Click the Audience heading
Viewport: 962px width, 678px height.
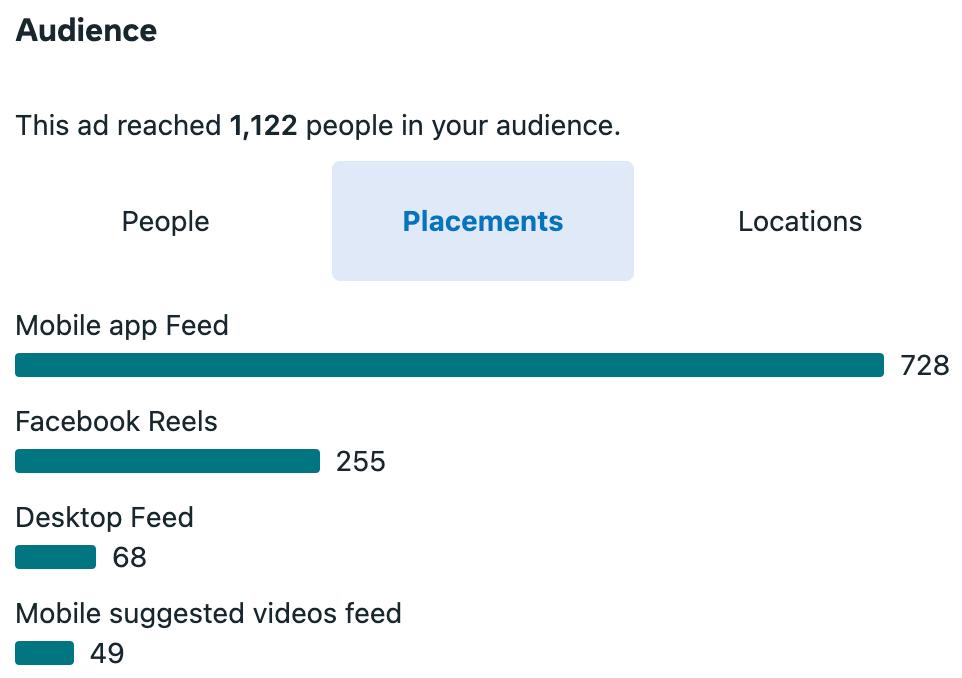pos(87,31)
